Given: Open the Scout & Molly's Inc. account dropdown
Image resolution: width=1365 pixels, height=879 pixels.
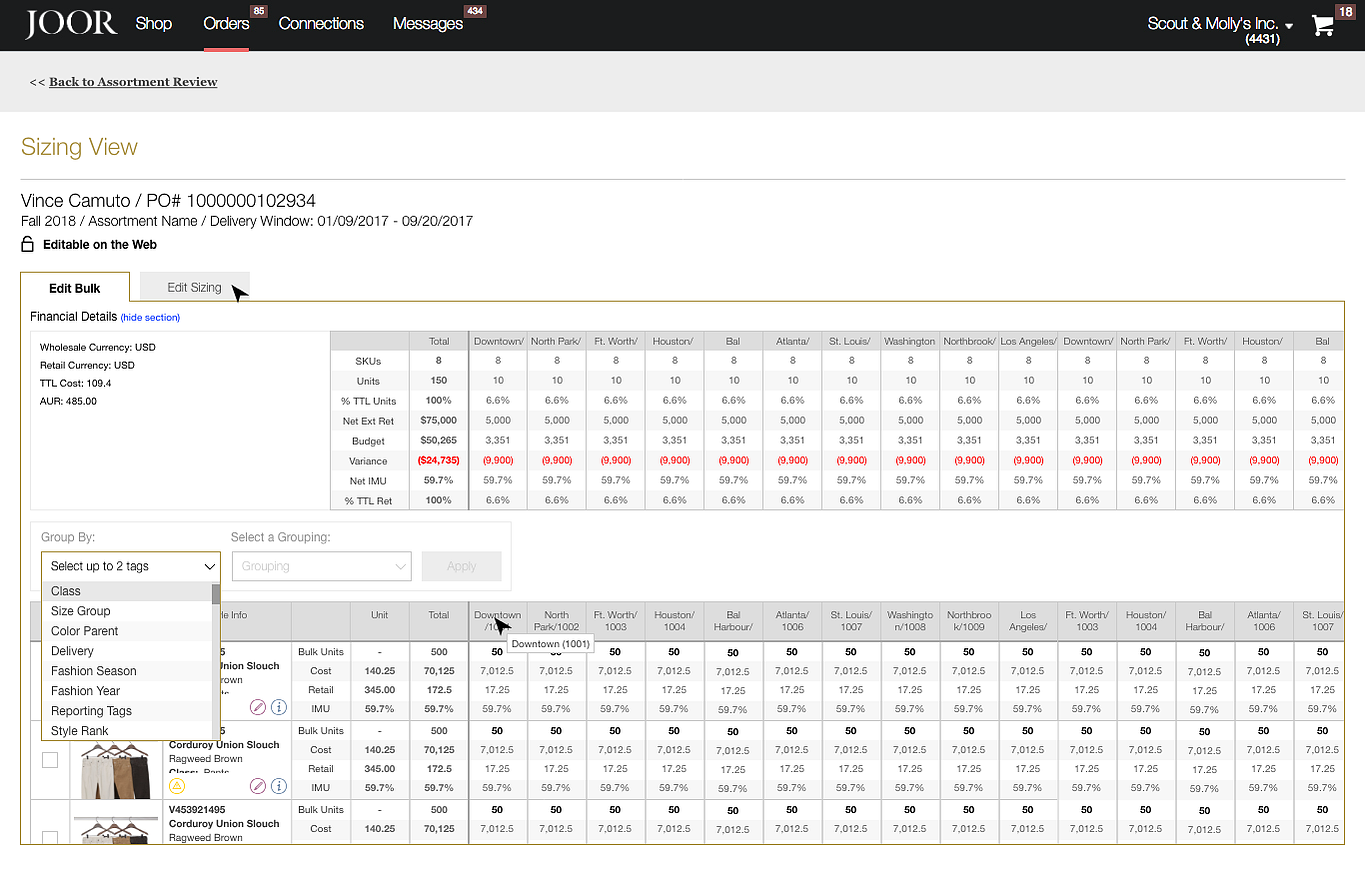Looking at the screenshot, I should [x=1220, y=24].
